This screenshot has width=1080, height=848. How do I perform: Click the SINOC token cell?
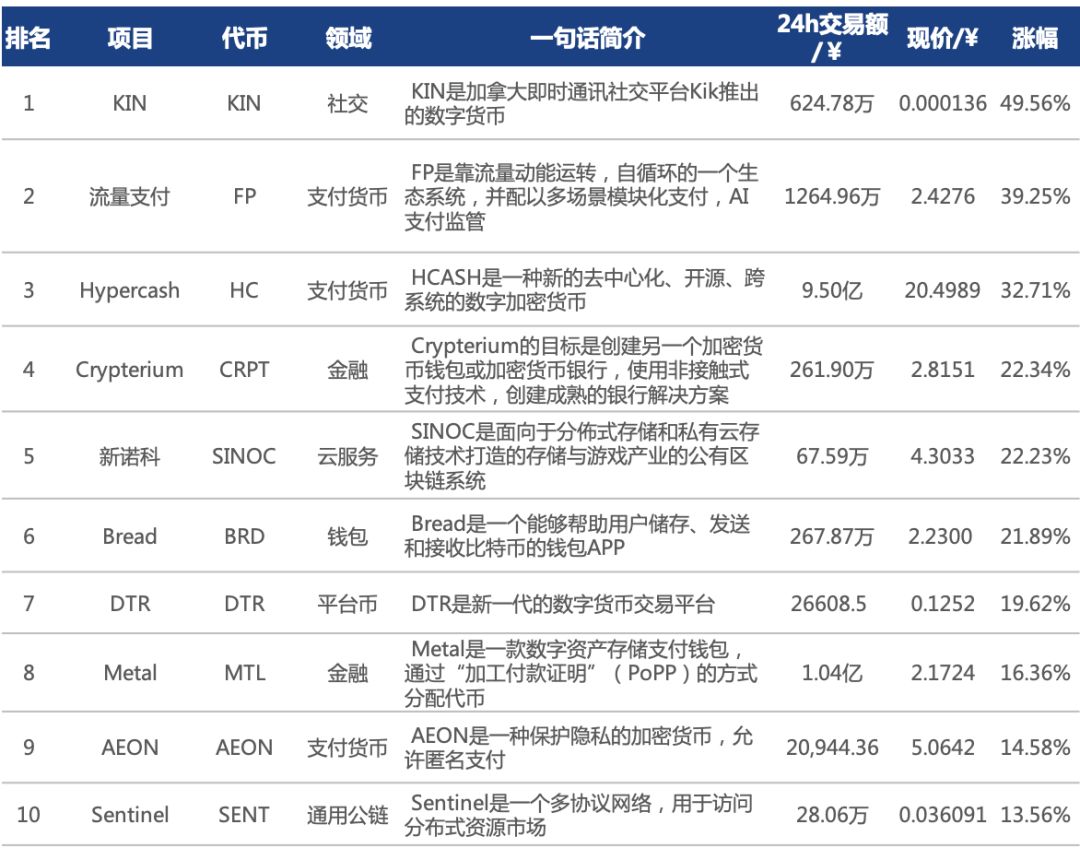244,456
